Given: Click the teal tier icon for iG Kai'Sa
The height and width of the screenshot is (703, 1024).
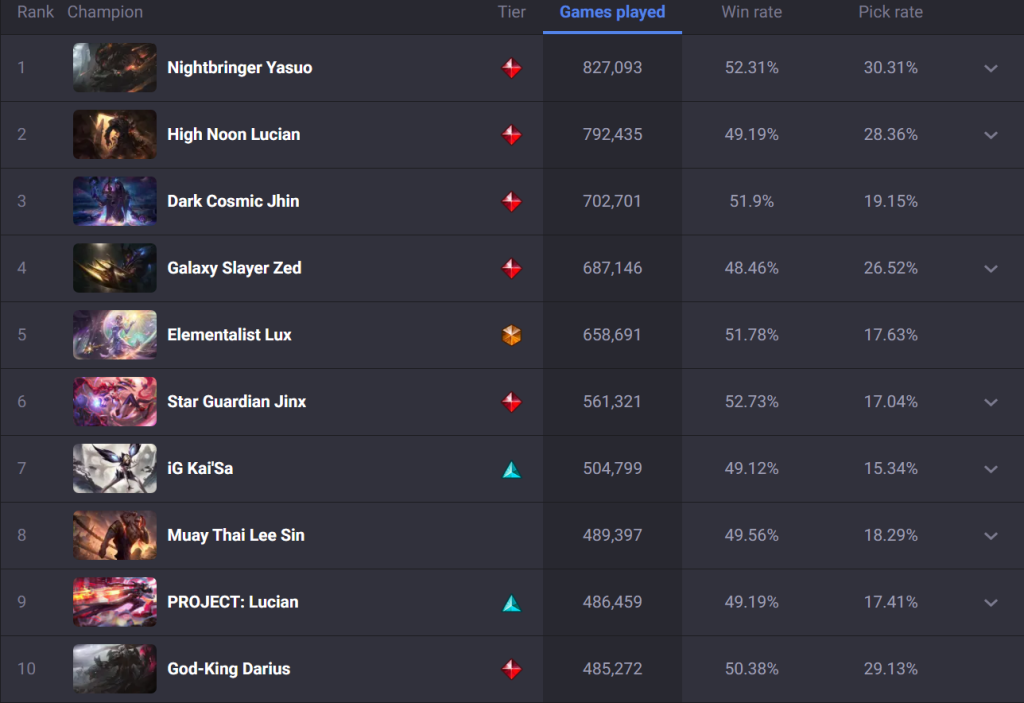Looking at the screenshot, I should [511, 469].
